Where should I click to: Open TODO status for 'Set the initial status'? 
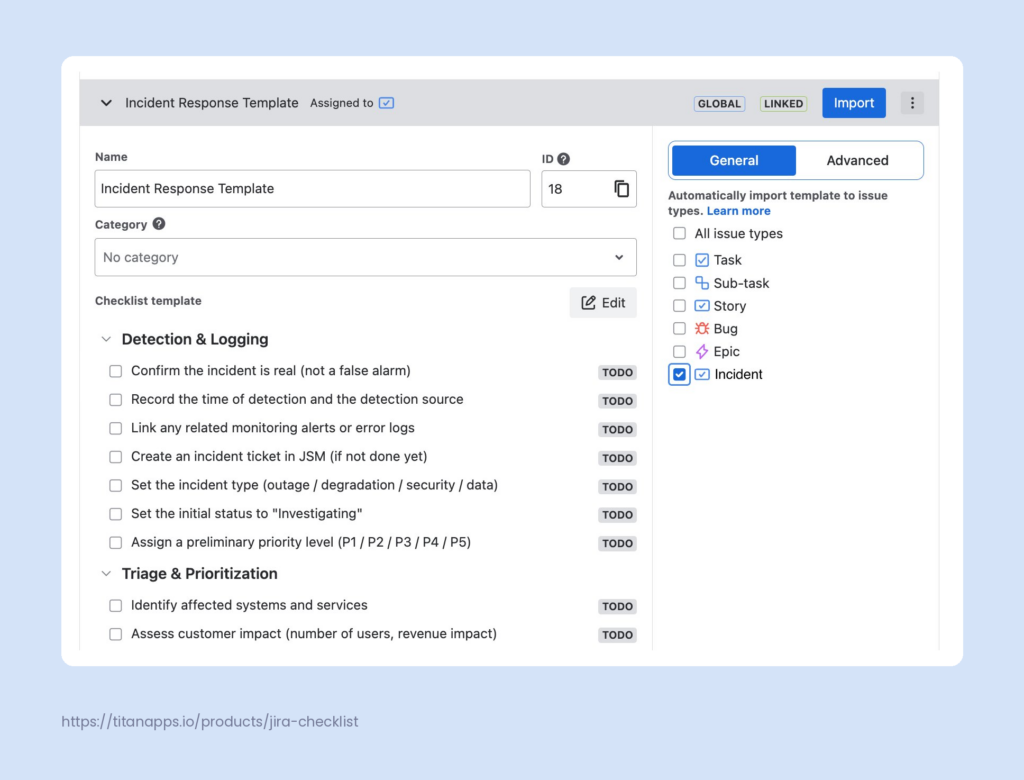pos(617,515)
